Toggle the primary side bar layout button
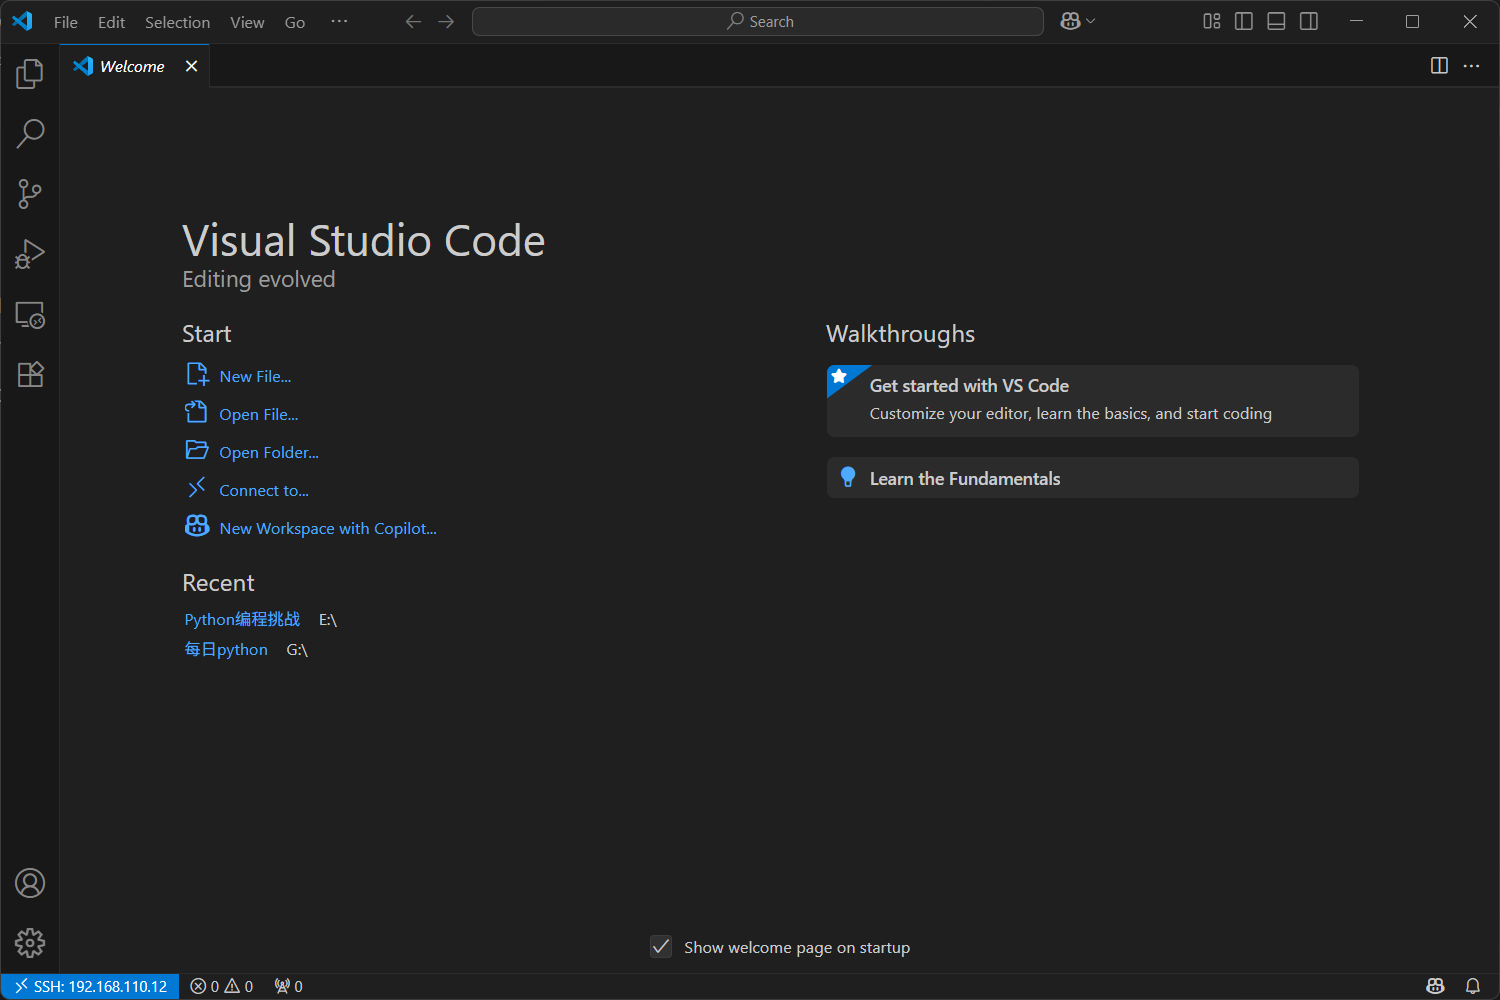This screenshot has height=1000, width=1500. click(x=1244, y=21)
